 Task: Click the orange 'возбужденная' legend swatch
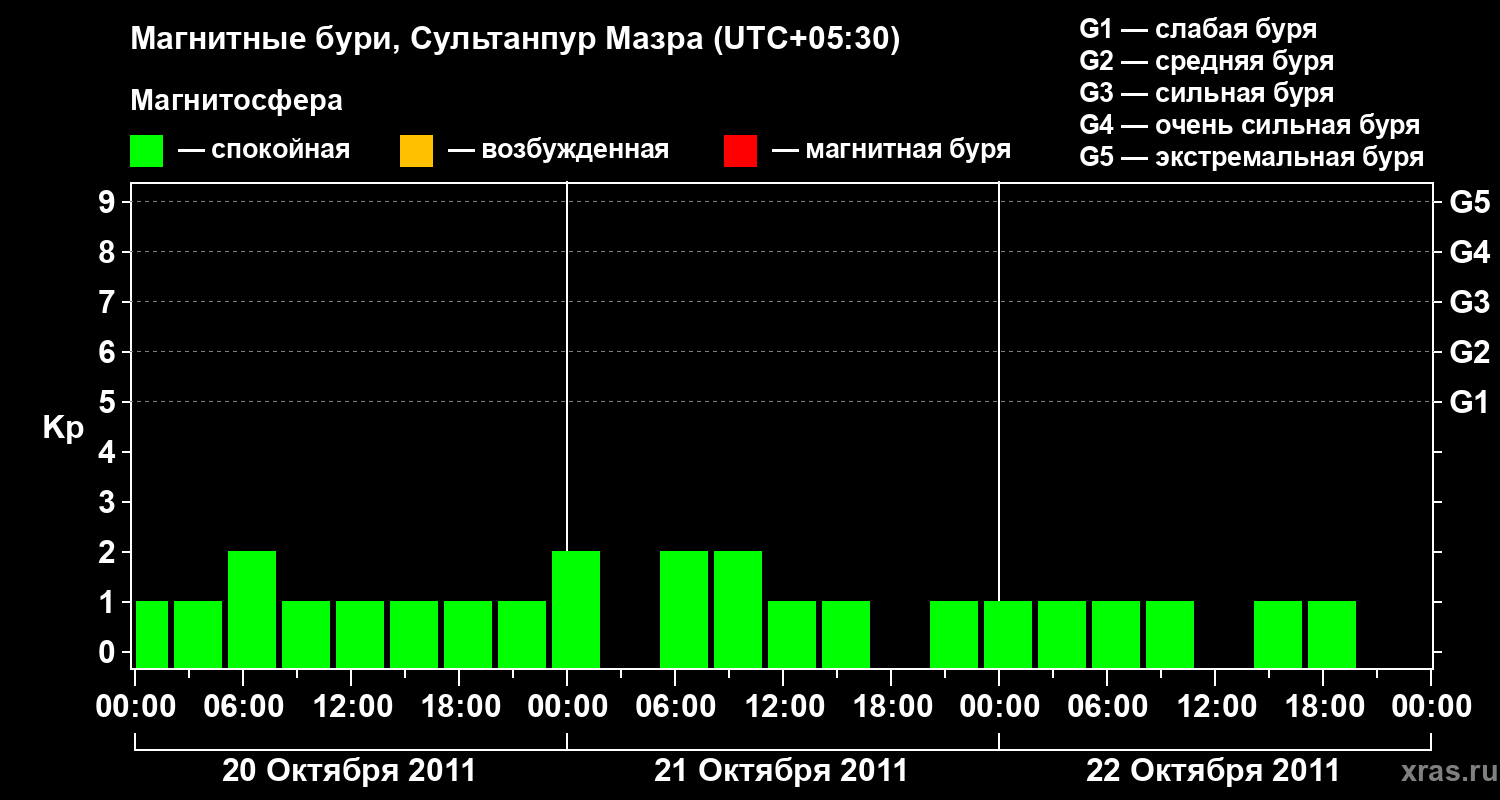pos(416,151)
